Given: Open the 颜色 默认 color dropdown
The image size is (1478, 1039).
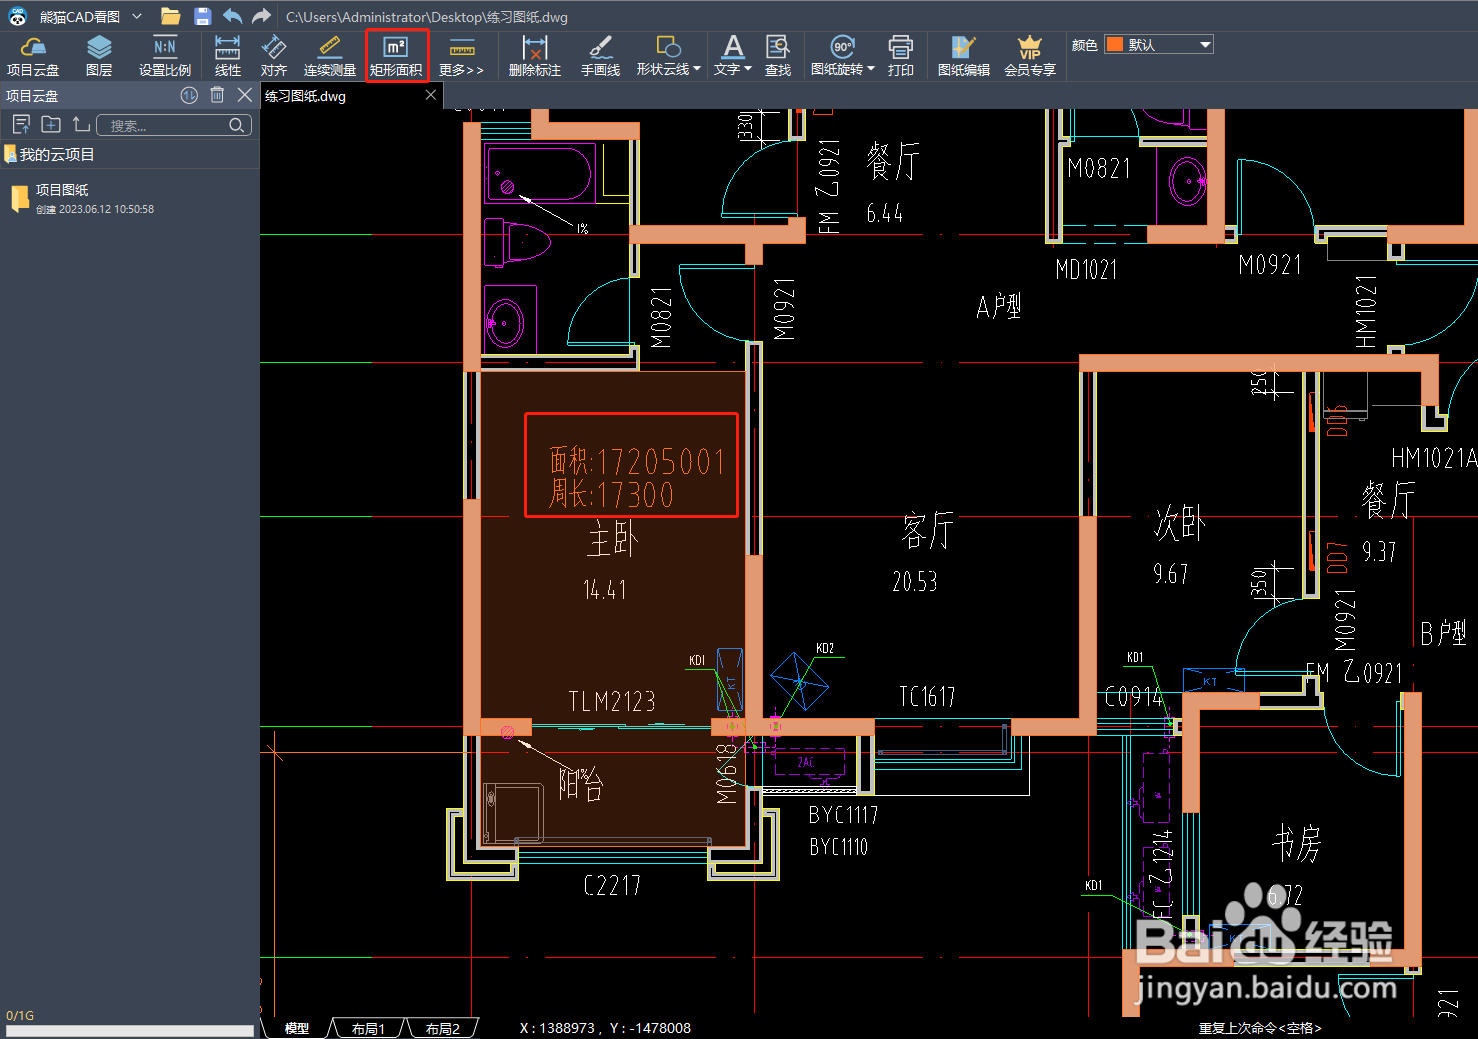Looking at the screenshot, I should pyautogui.click(x=1159, y=45).
